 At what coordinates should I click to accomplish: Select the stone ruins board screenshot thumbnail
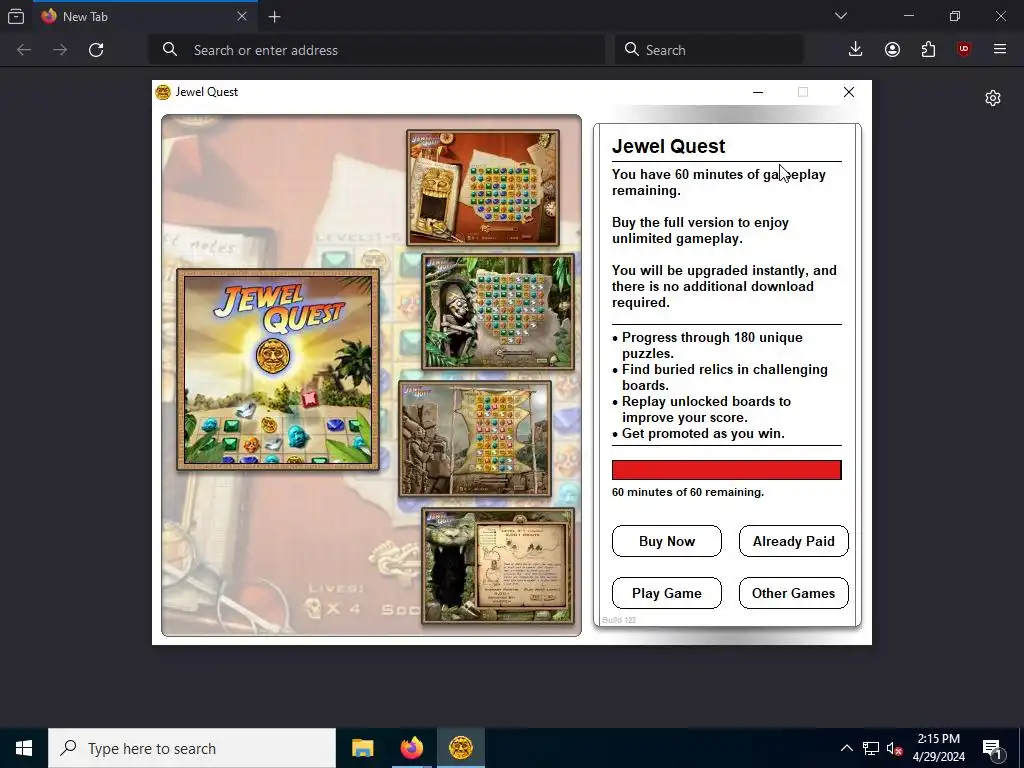click(475, 438)
